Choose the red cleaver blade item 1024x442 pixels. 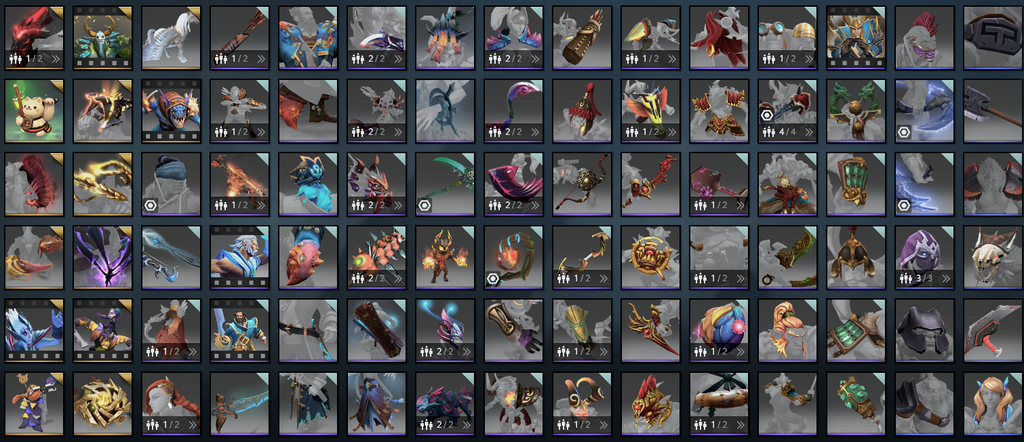point(993,330)
